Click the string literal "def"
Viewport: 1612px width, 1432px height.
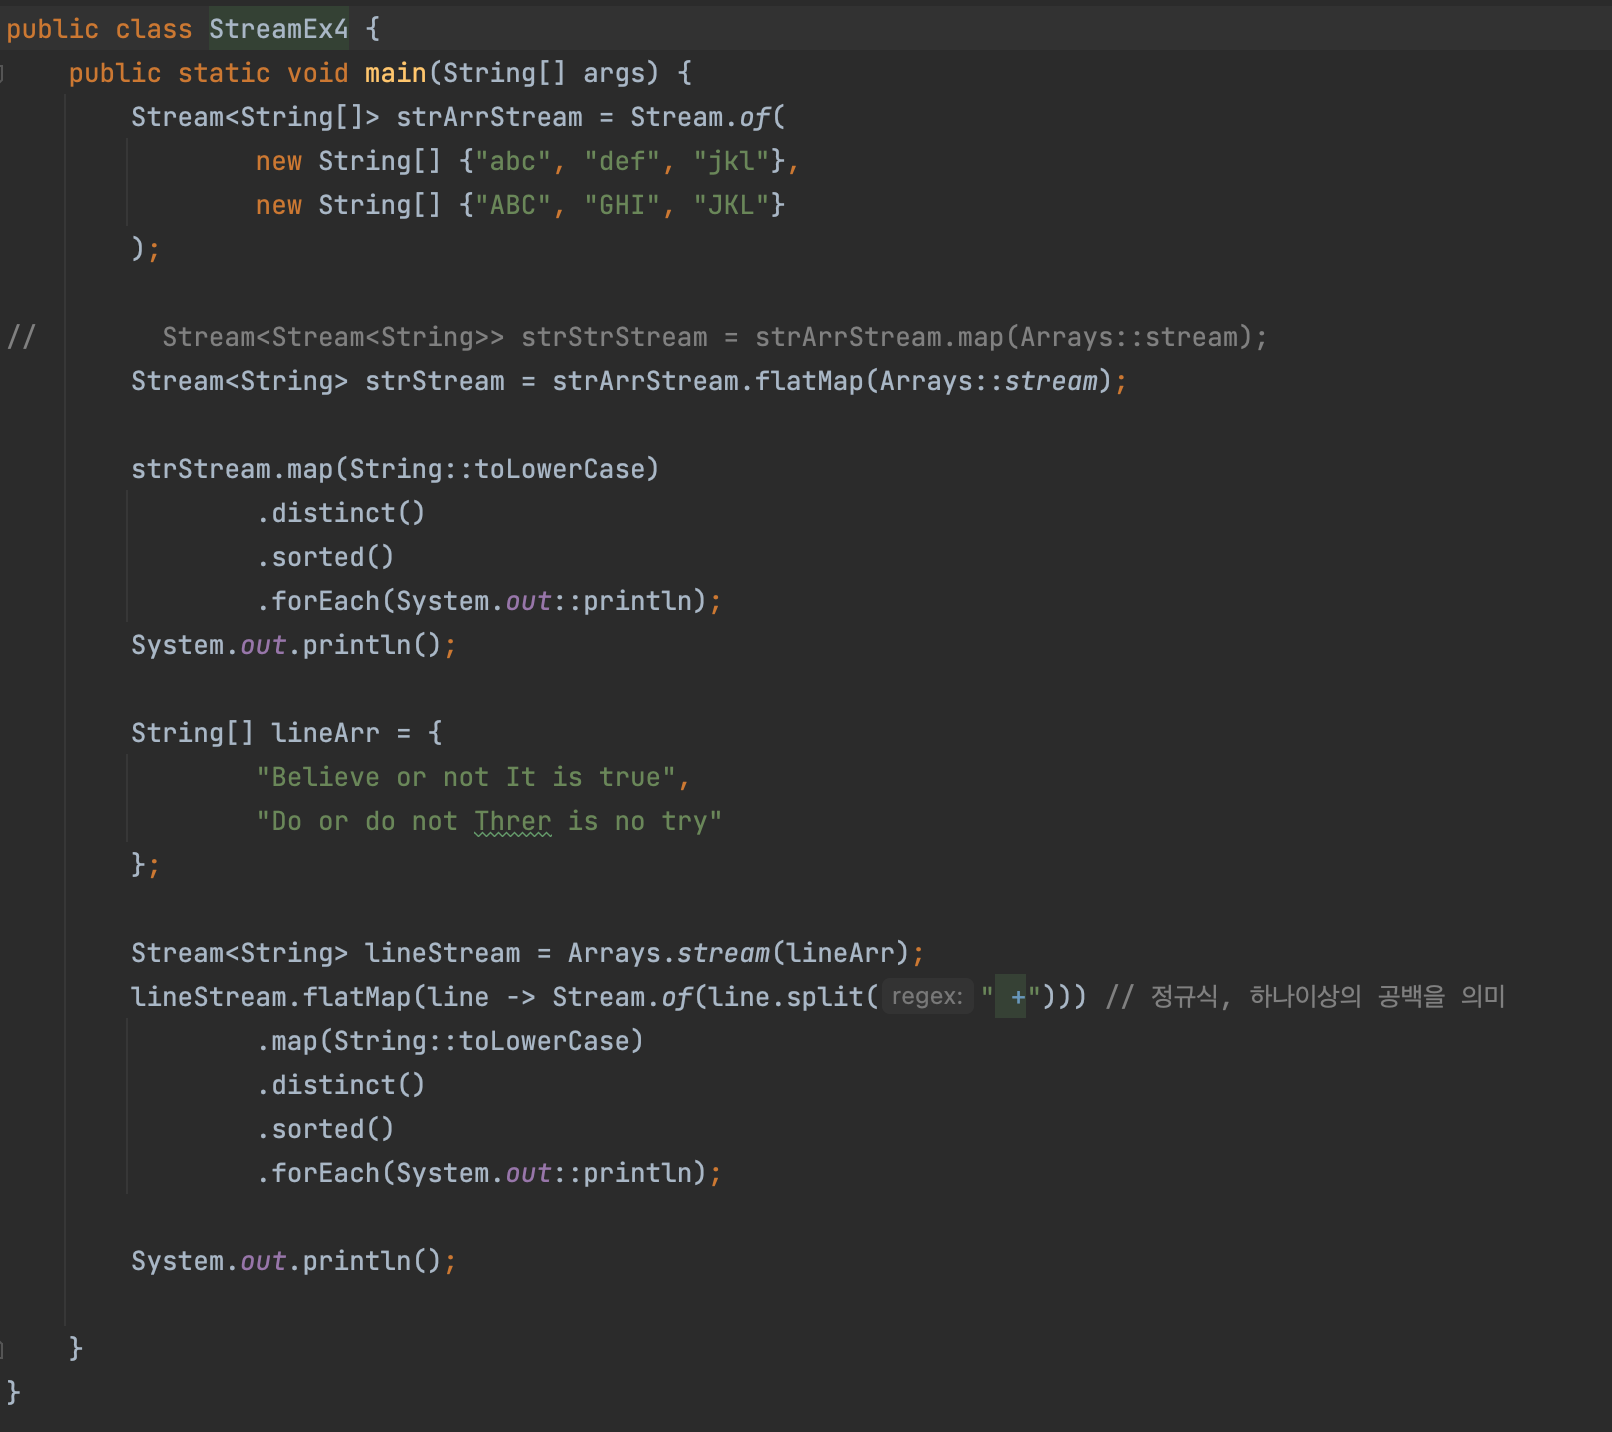pyautogui.click(x=622, y=161)
